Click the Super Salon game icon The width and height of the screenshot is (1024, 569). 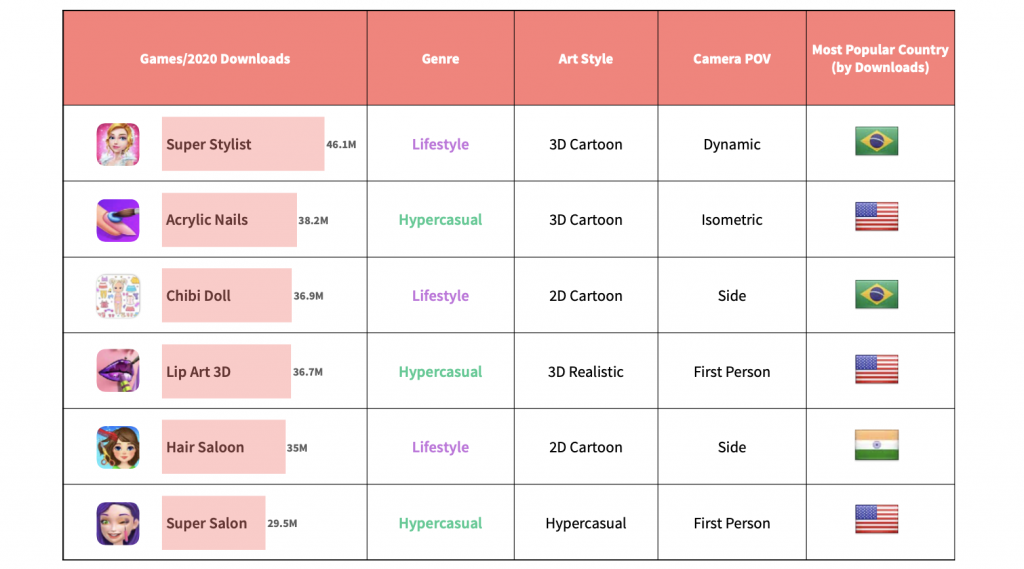[x=118, y=523]
